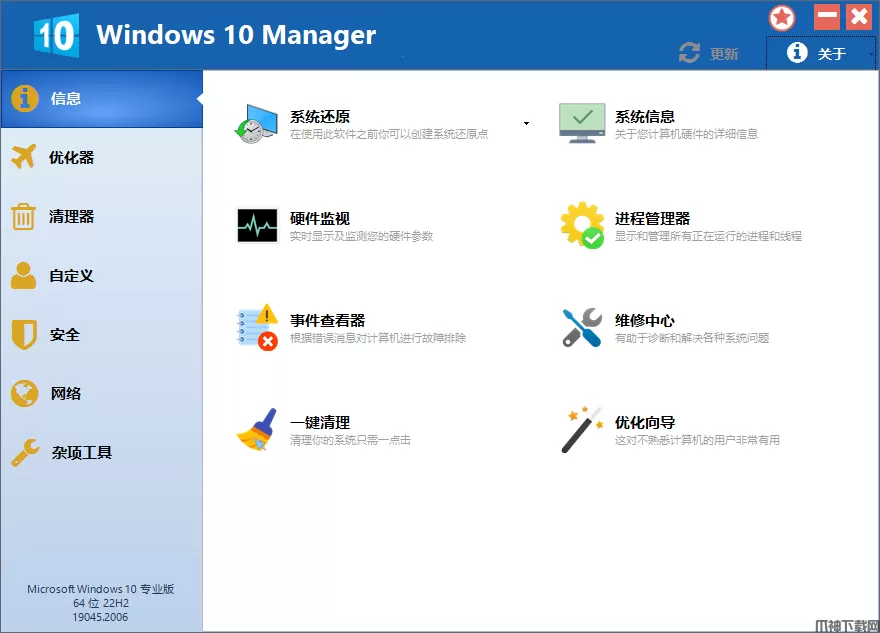Click the 优化器 airplane icon
Image resolution: width=880 pixels, height=633 pixels.
pyautogui.click(x=24, y=157)
